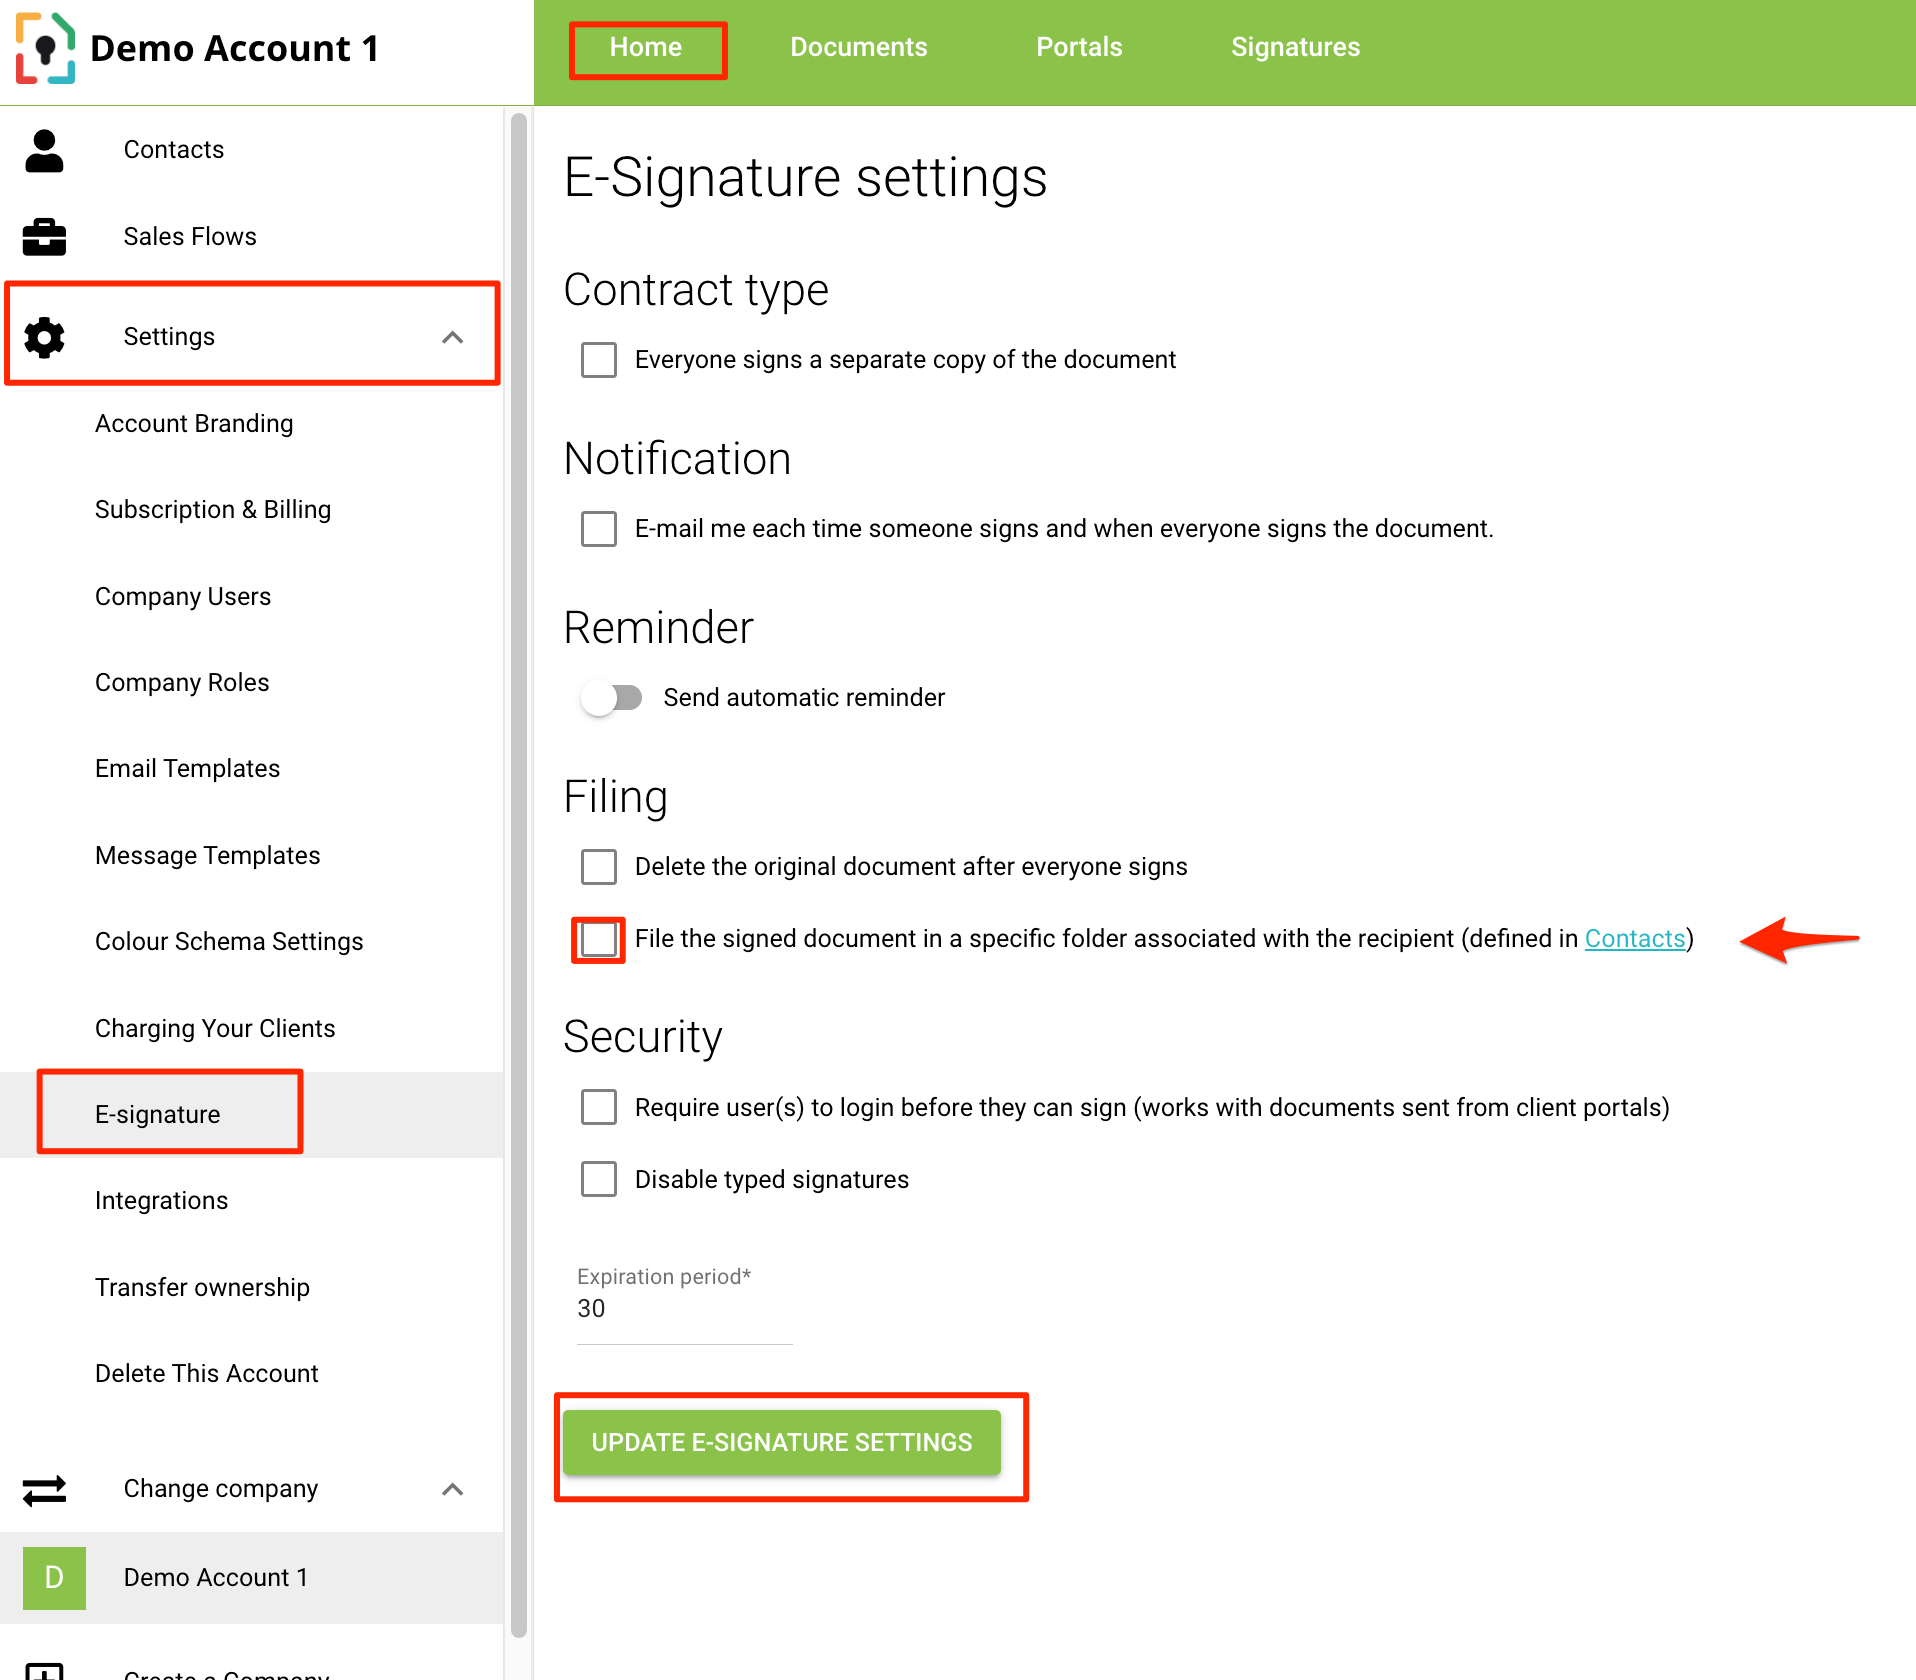Click the Sales Flows briefcase icon
This screenshot has height=1680, width=1916.
click(44, 237)
